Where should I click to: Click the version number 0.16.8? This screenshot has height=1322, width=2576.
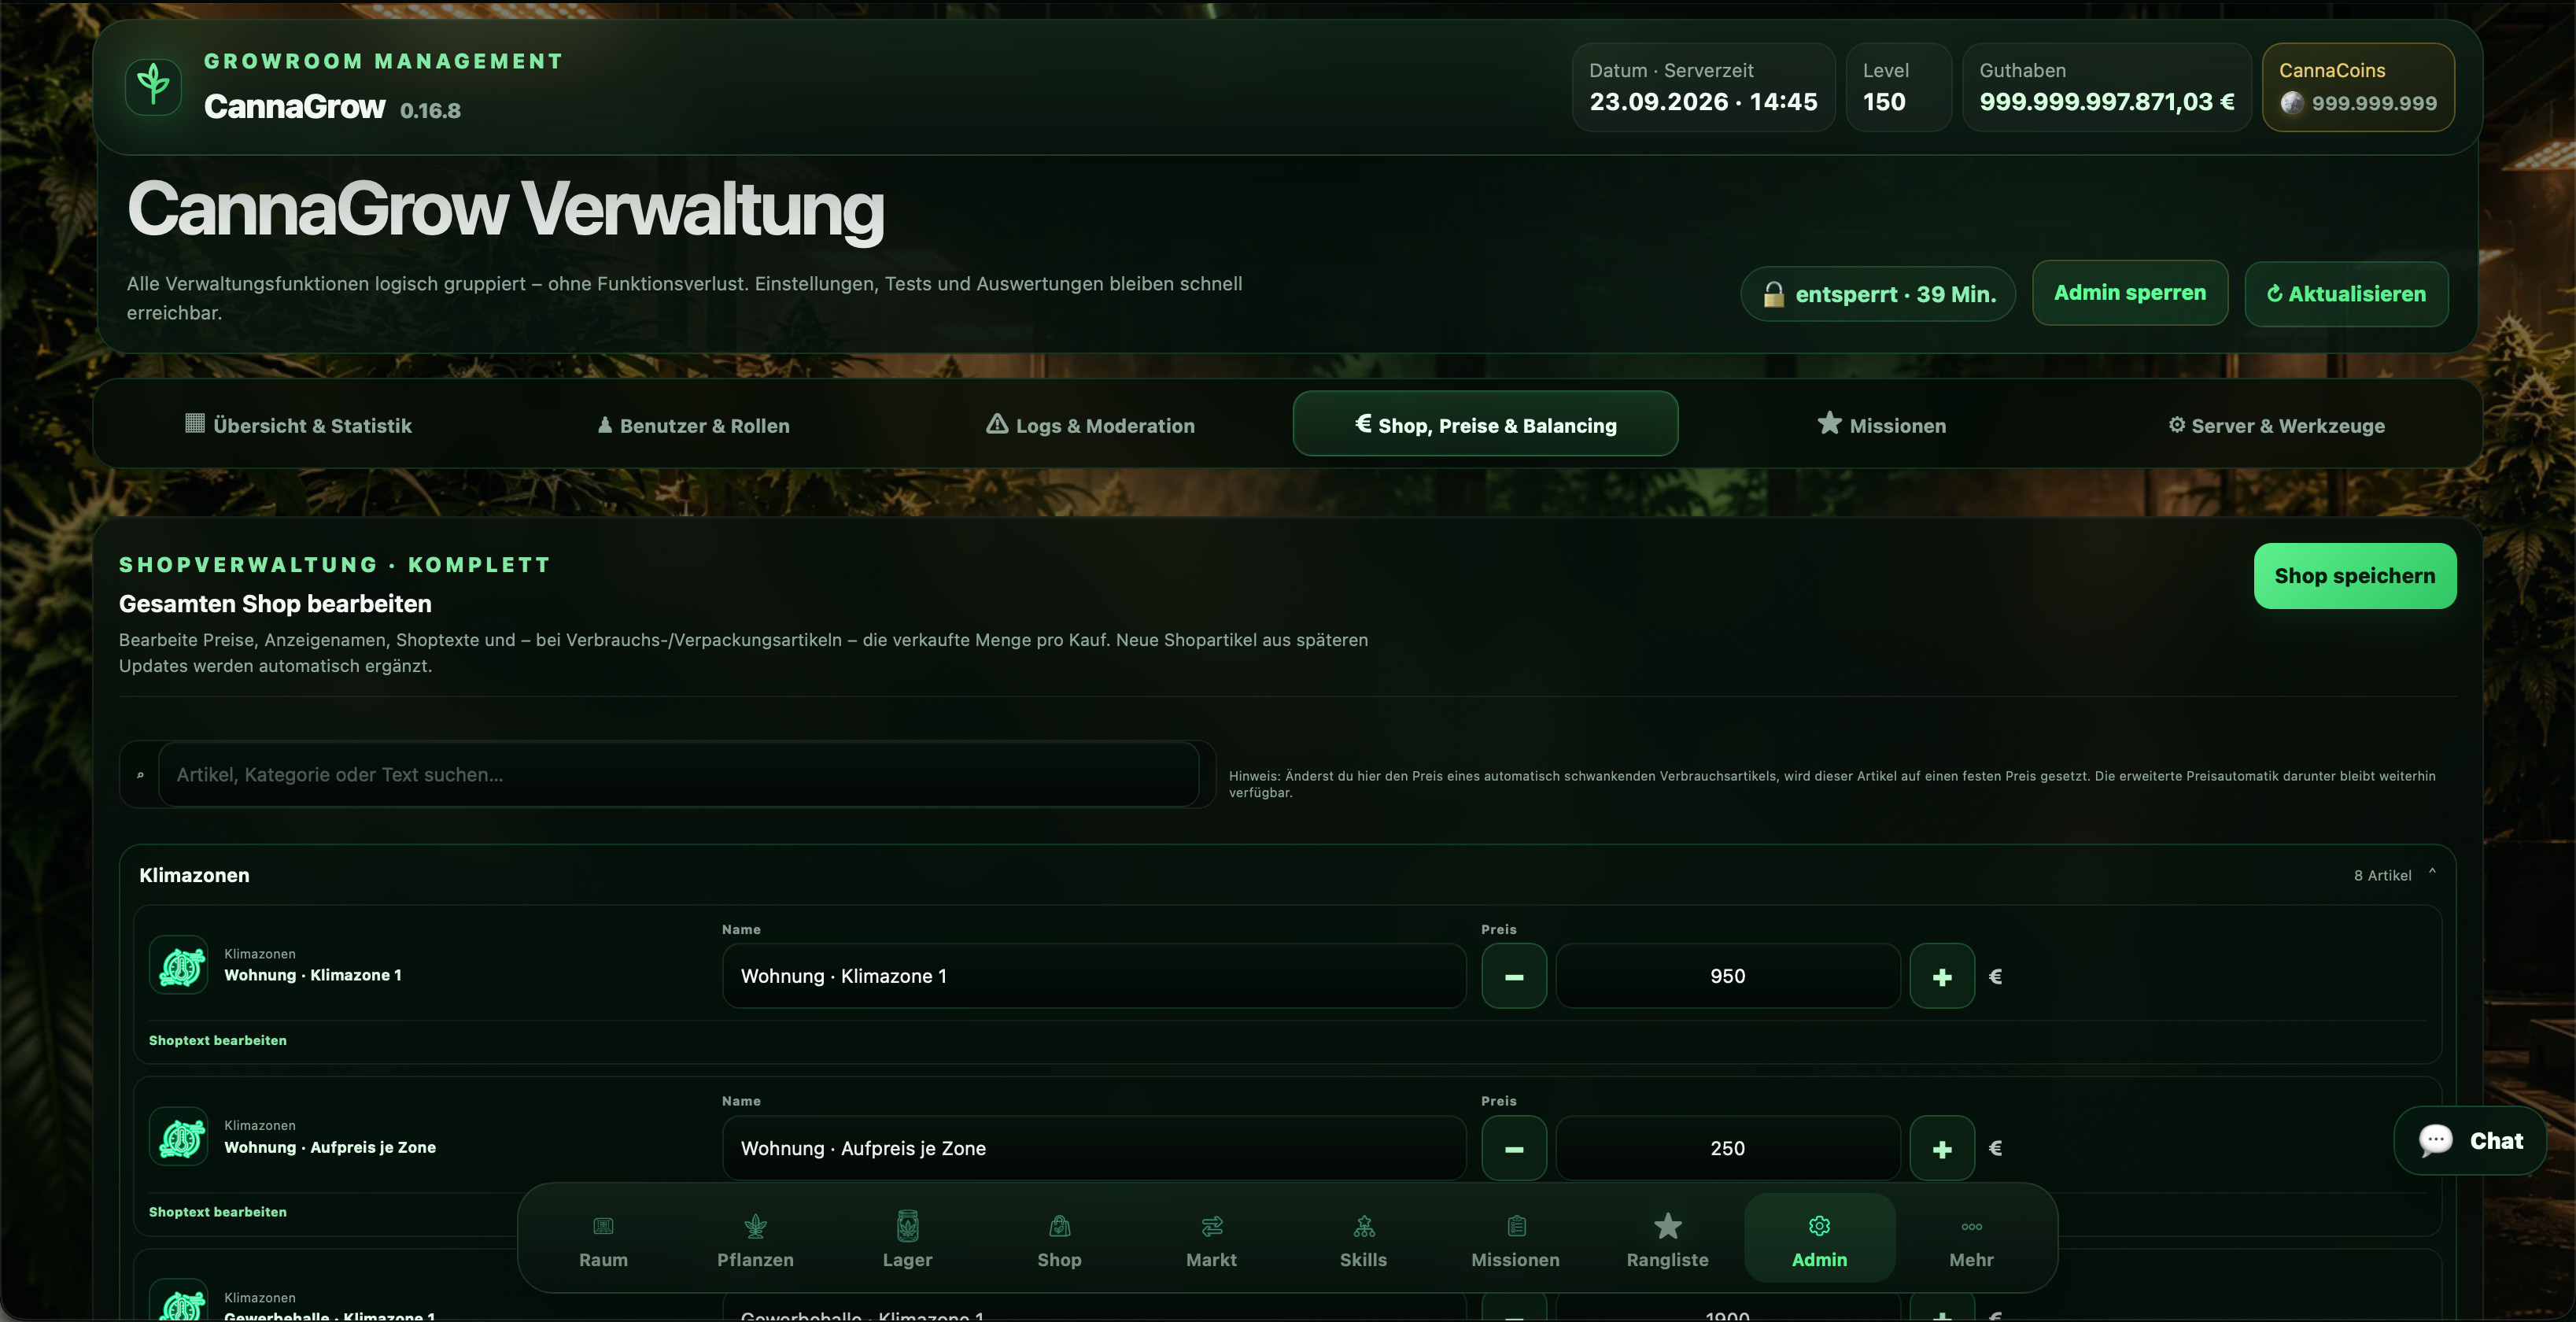[x=430, y=111]
